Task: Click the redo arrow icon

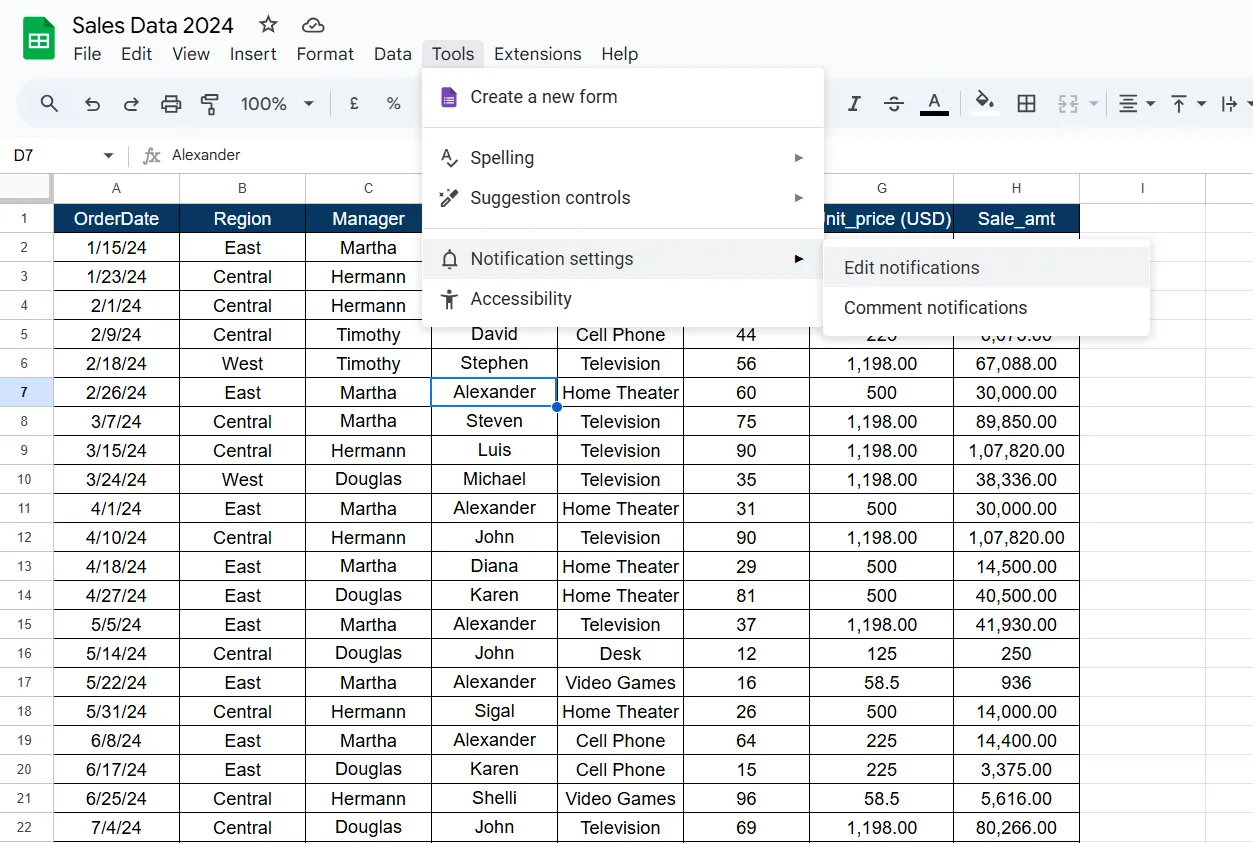Action: click(x=131, y=104)
